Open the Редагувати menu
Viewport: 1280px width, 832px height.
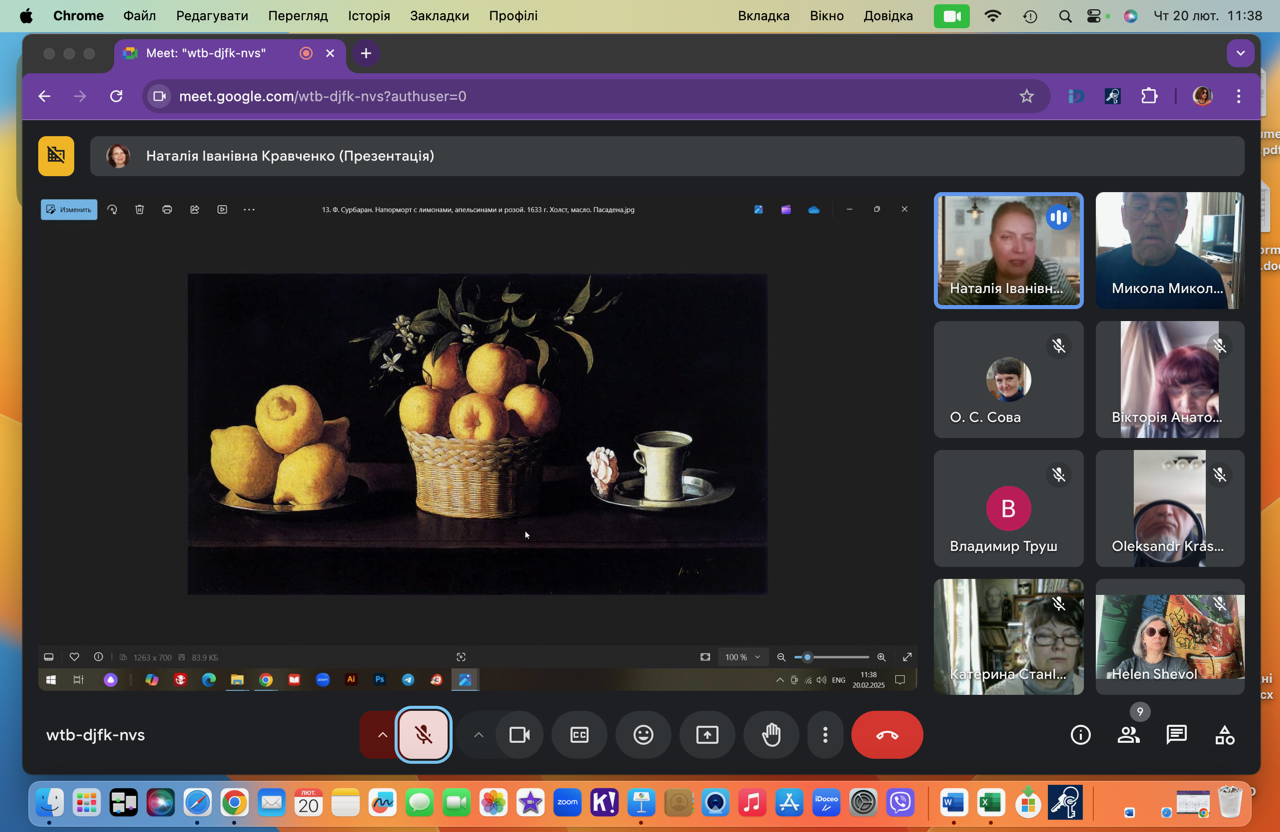click(x=212, y=16)
